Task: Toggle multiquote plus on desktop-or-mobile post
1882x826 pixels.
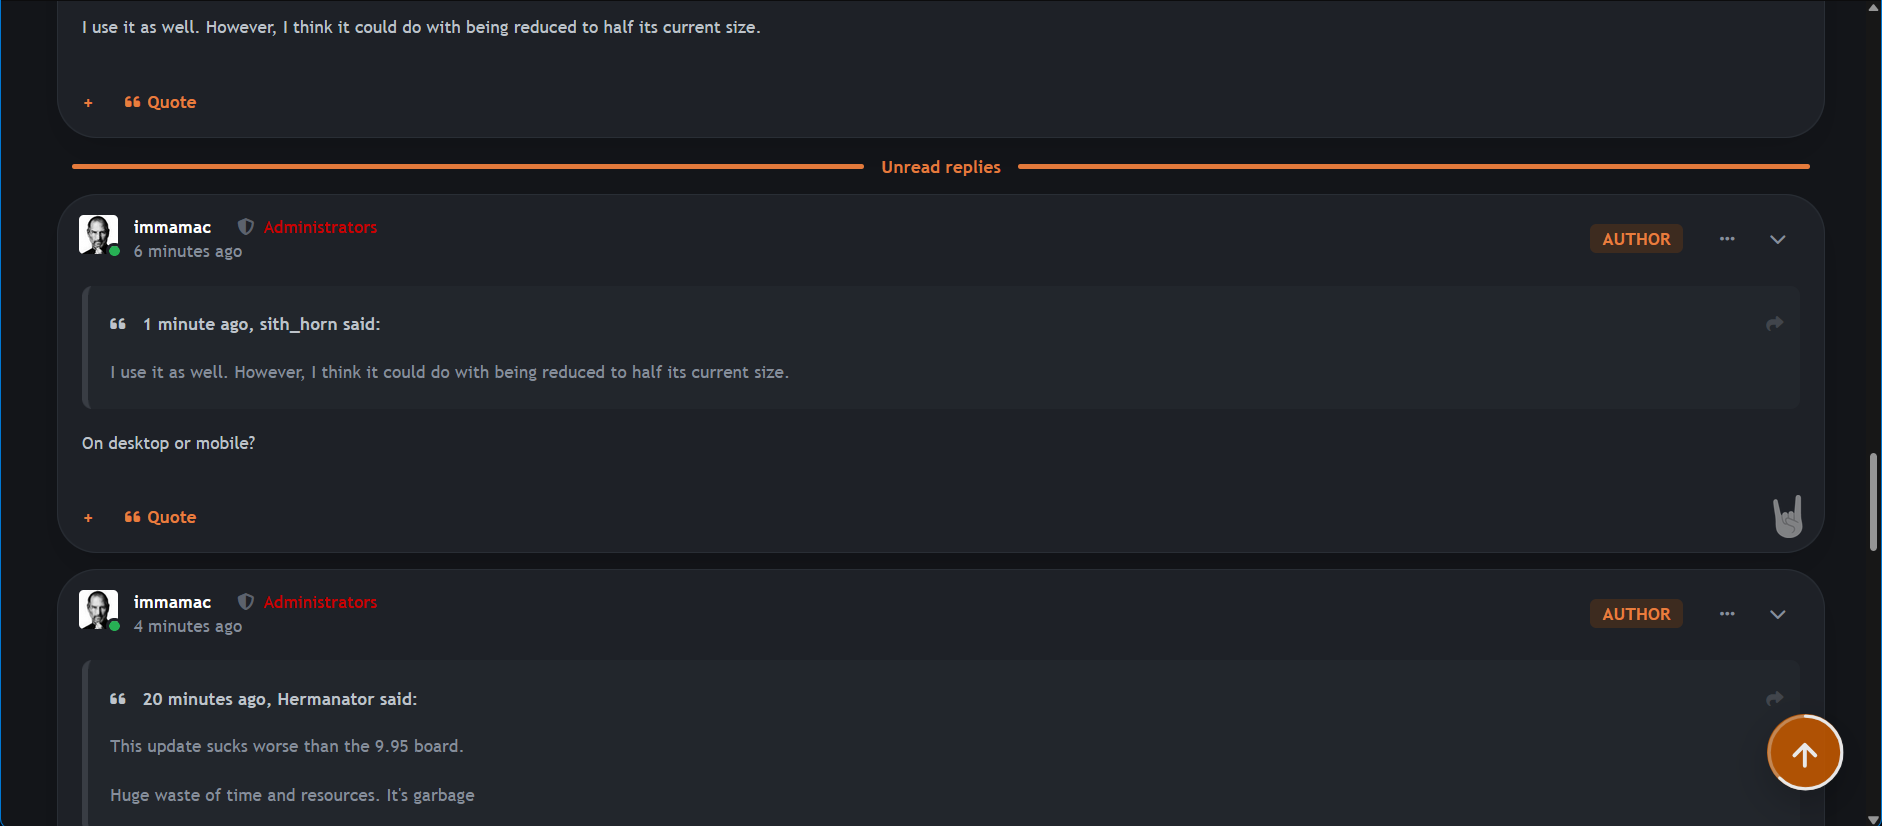Action: point(88,518)
